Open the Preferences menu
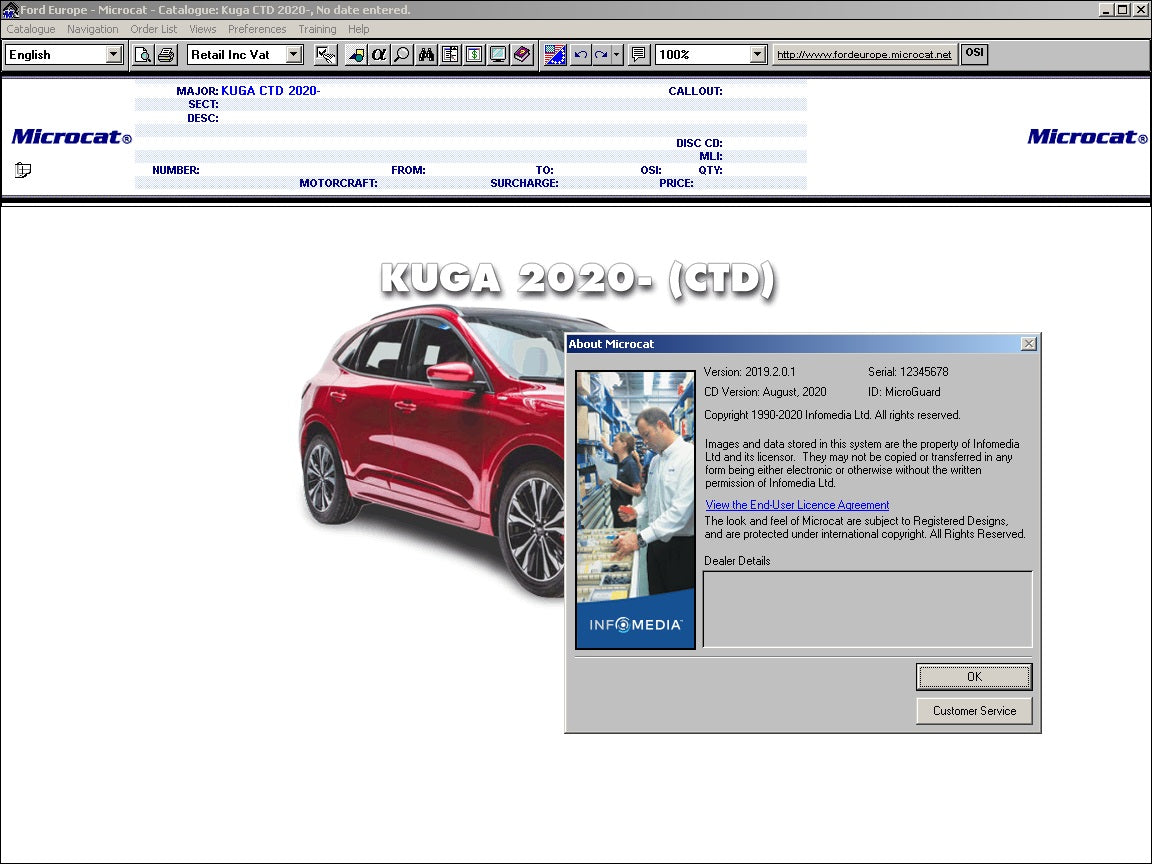This screenshot has height=864, width=1152. (257, 29)
